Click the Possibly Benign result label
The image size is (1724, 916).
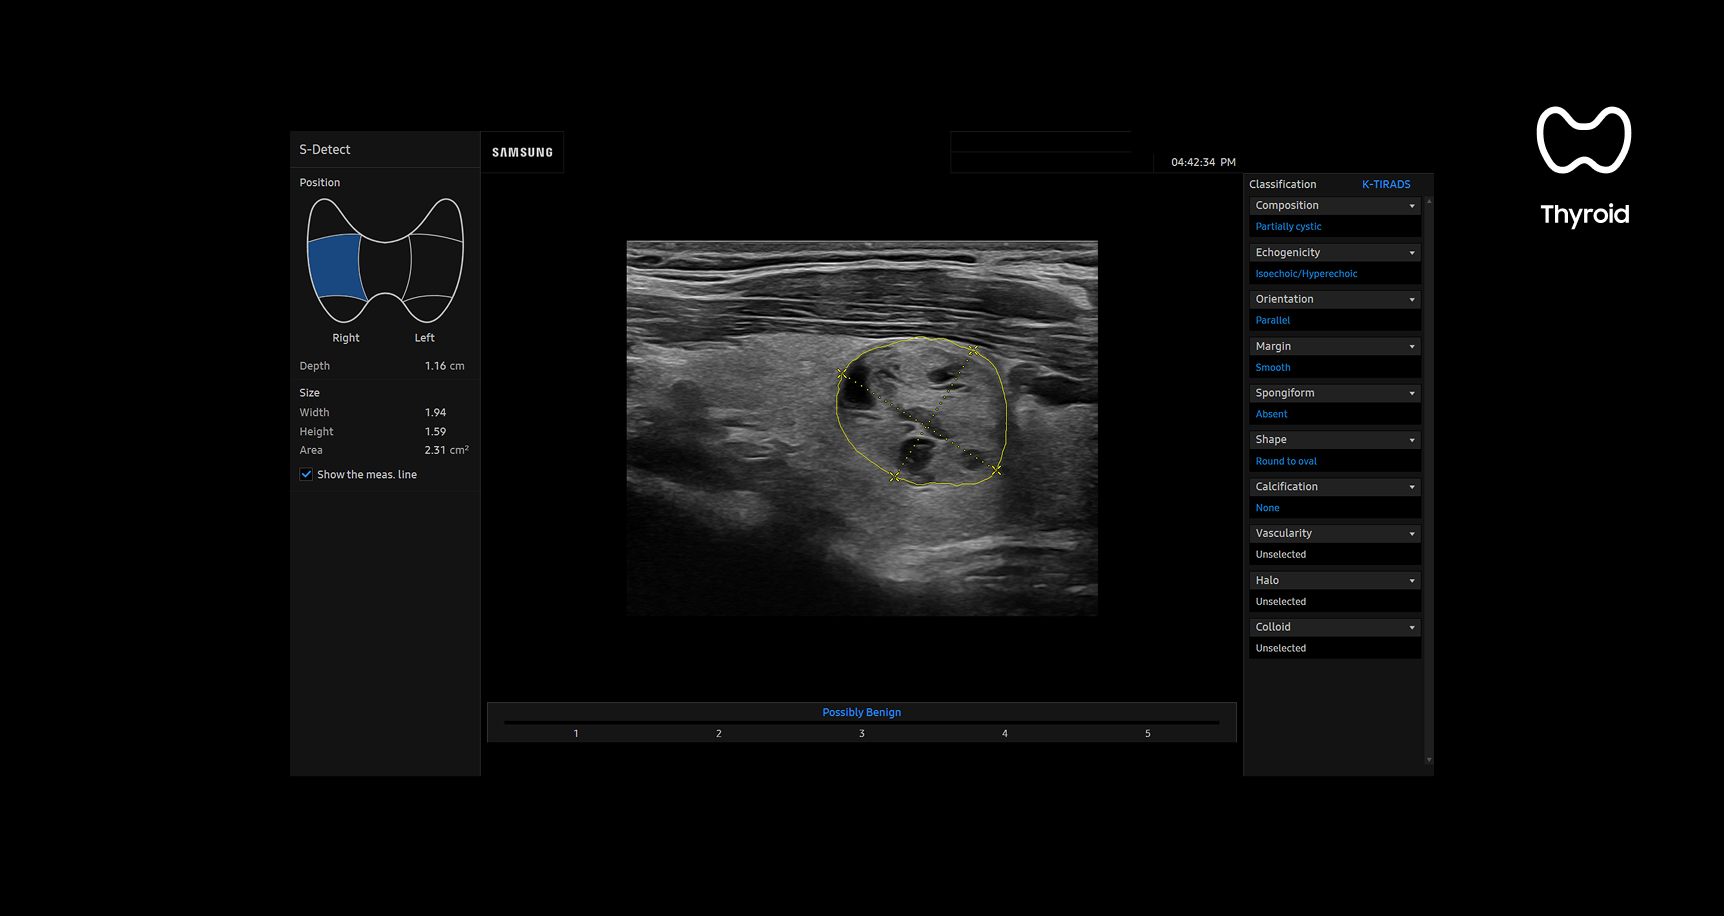pos(861,713)
